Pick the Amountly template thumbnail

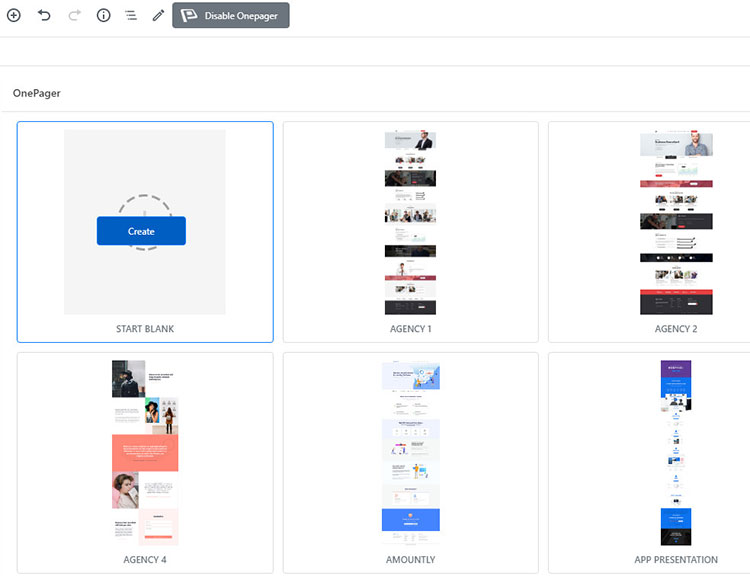tap(410, 453)
